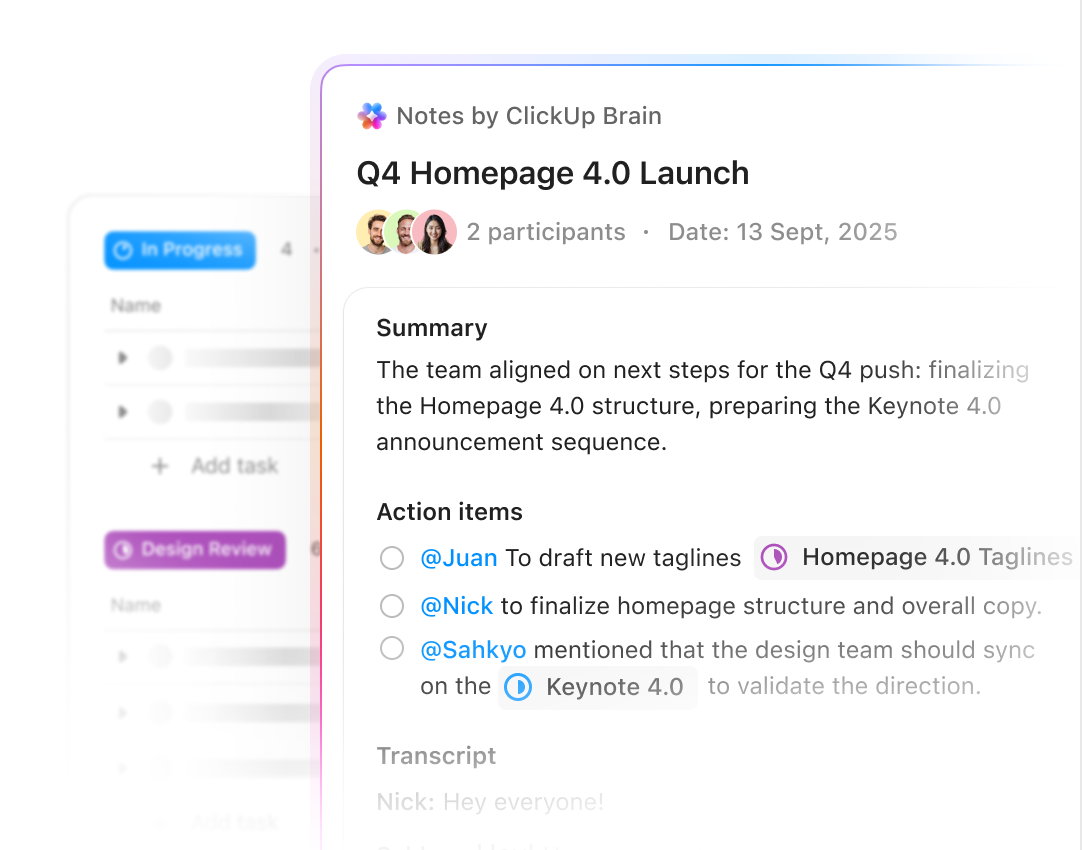This screenshot has width=1082, height=850.
Task: Click the ClickUp Brain flower logo
Action: pos(371,116)
